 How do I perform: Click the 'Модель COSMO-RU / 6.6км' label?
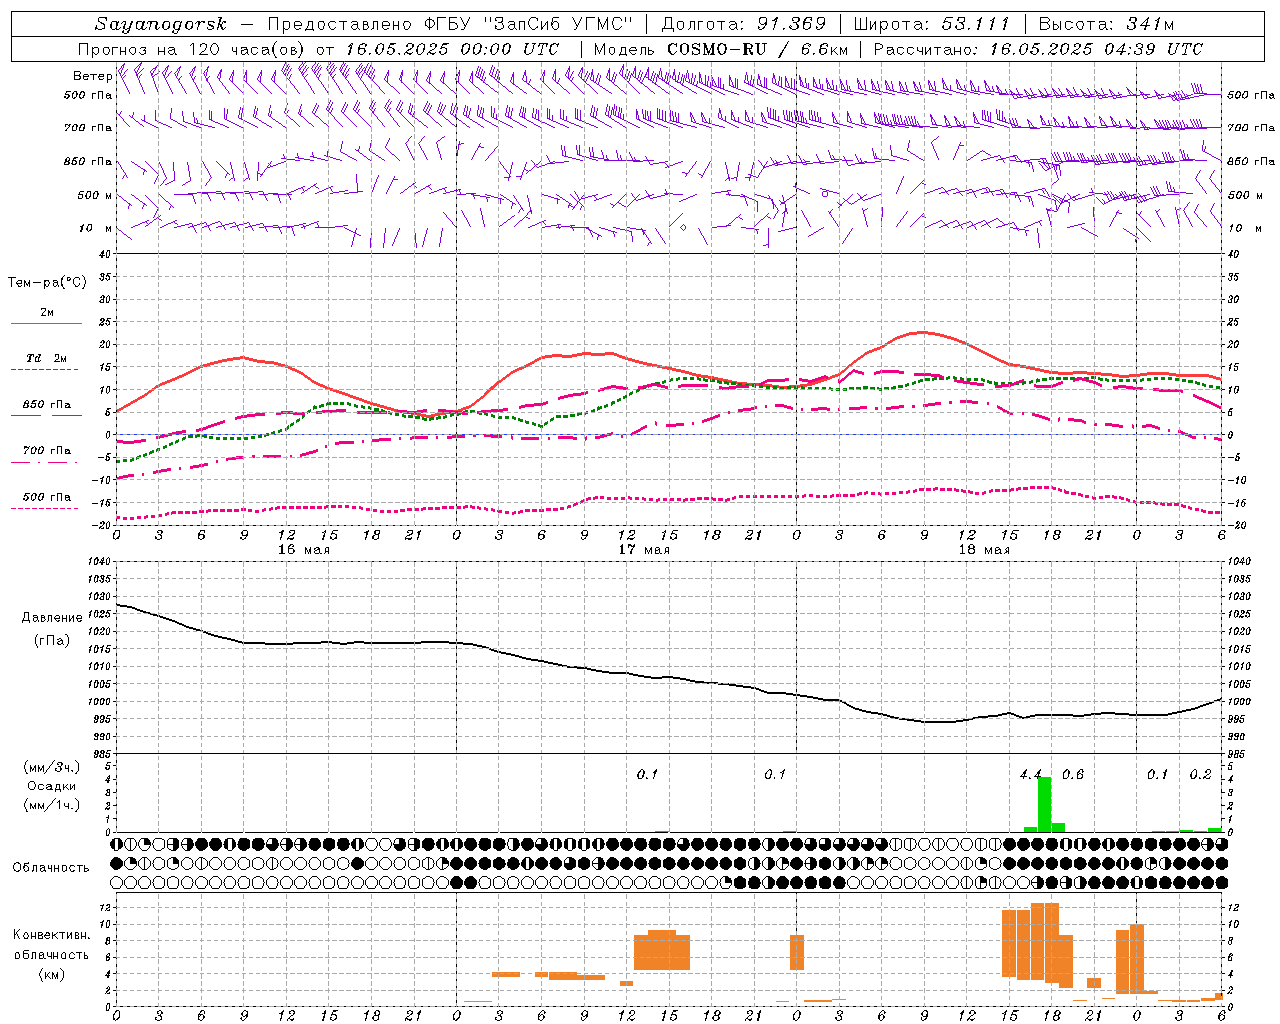click(x=721, y=49)
